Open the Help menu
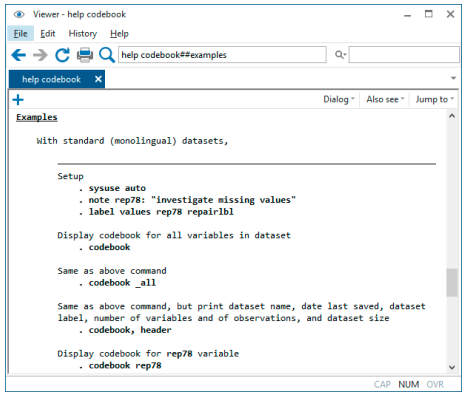 [119, 34]
